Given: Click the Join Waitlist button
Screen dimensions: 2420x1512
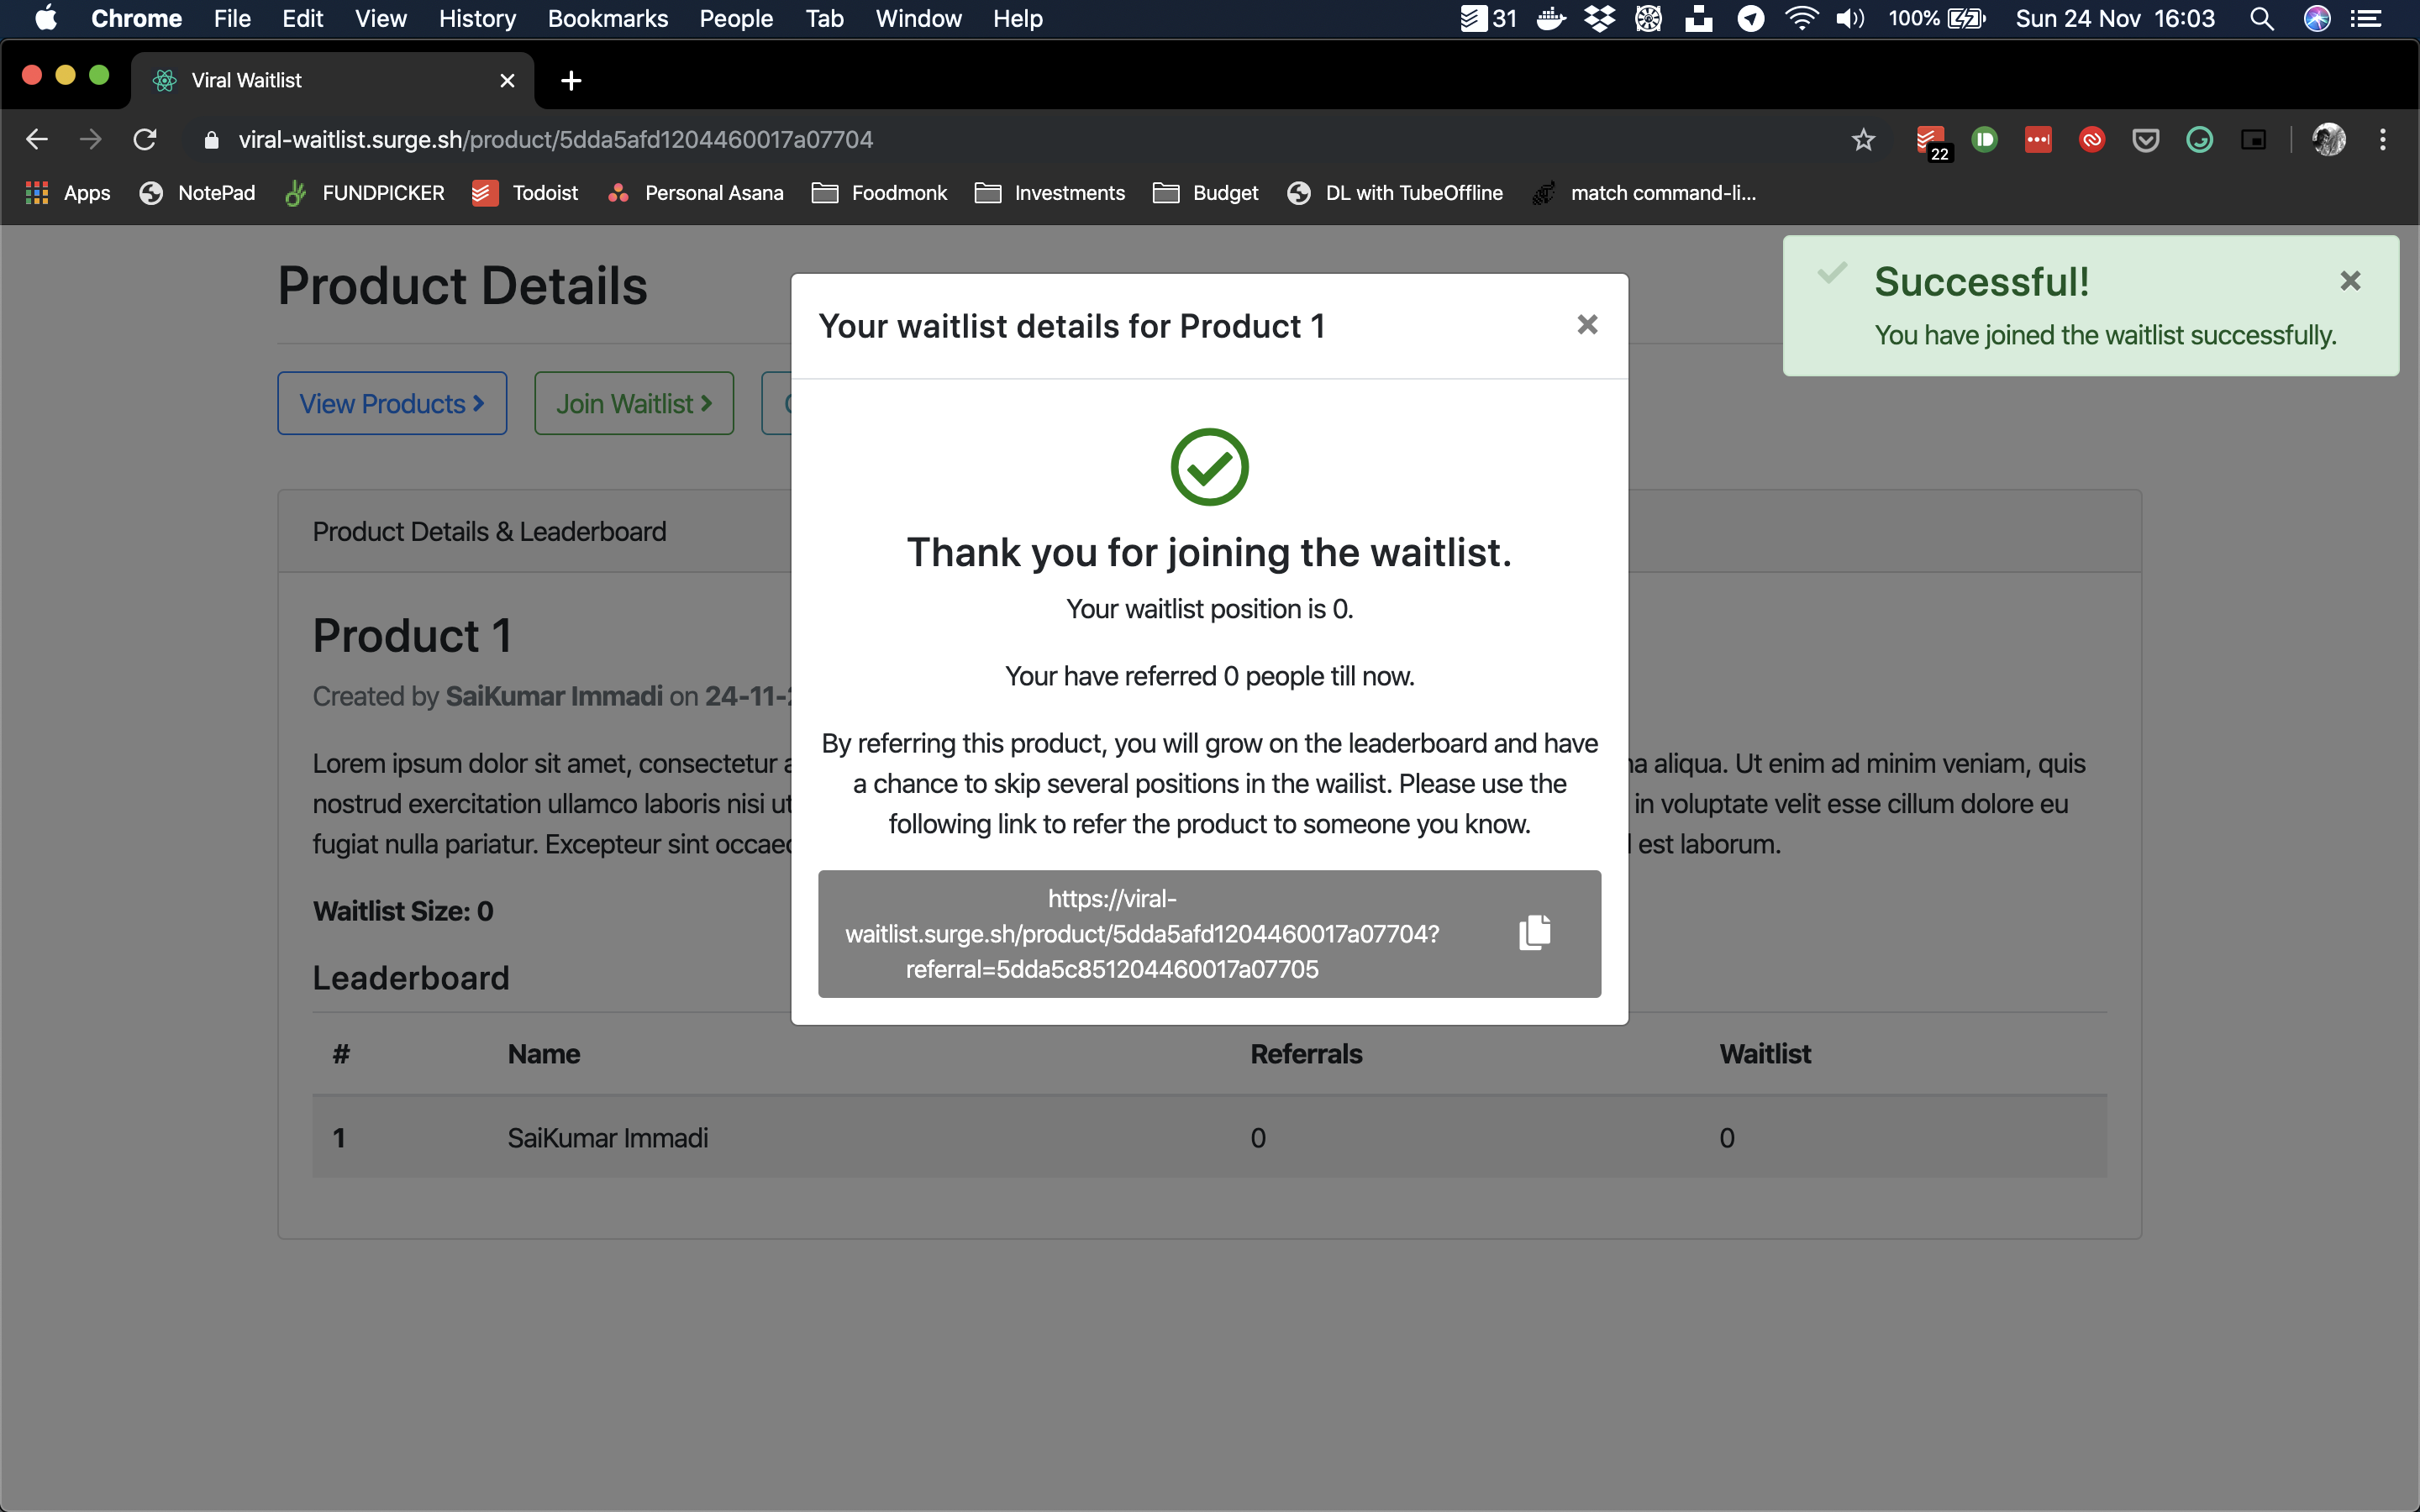Looking at the screenshot, I should click(x=634, y=404).
